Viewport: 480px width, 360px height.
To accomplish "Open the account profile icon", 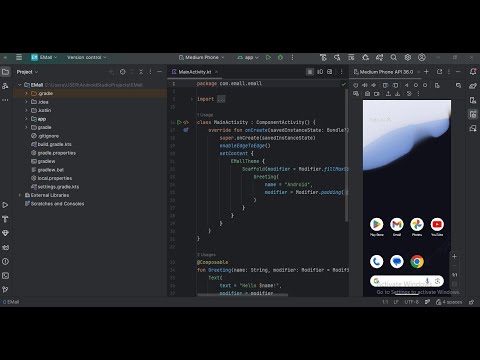I will 422,57.
